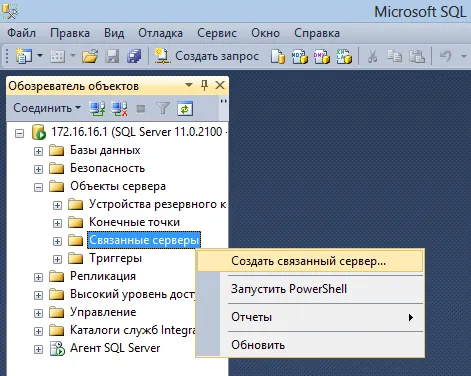Expand the Безопасность folder
471x376 pixels.
pyautogui.click(x=38, y=169)
